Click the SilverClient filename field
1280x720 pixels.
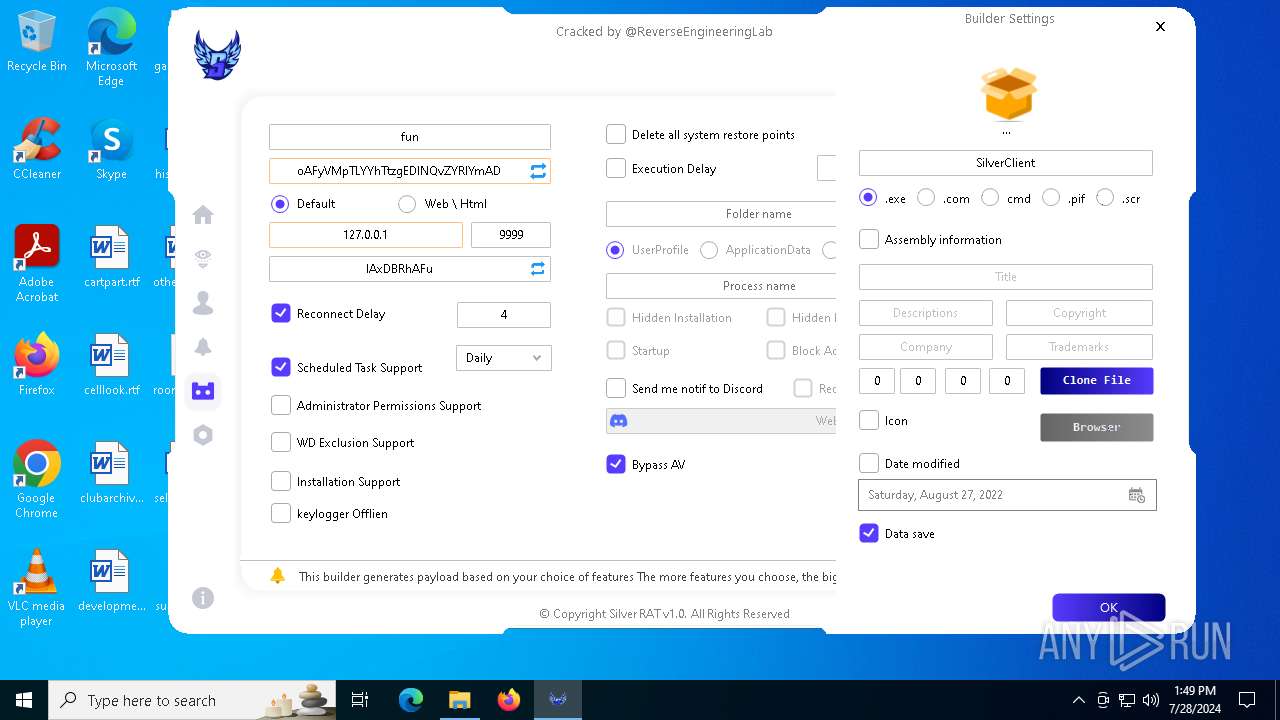pos(1006,163)
